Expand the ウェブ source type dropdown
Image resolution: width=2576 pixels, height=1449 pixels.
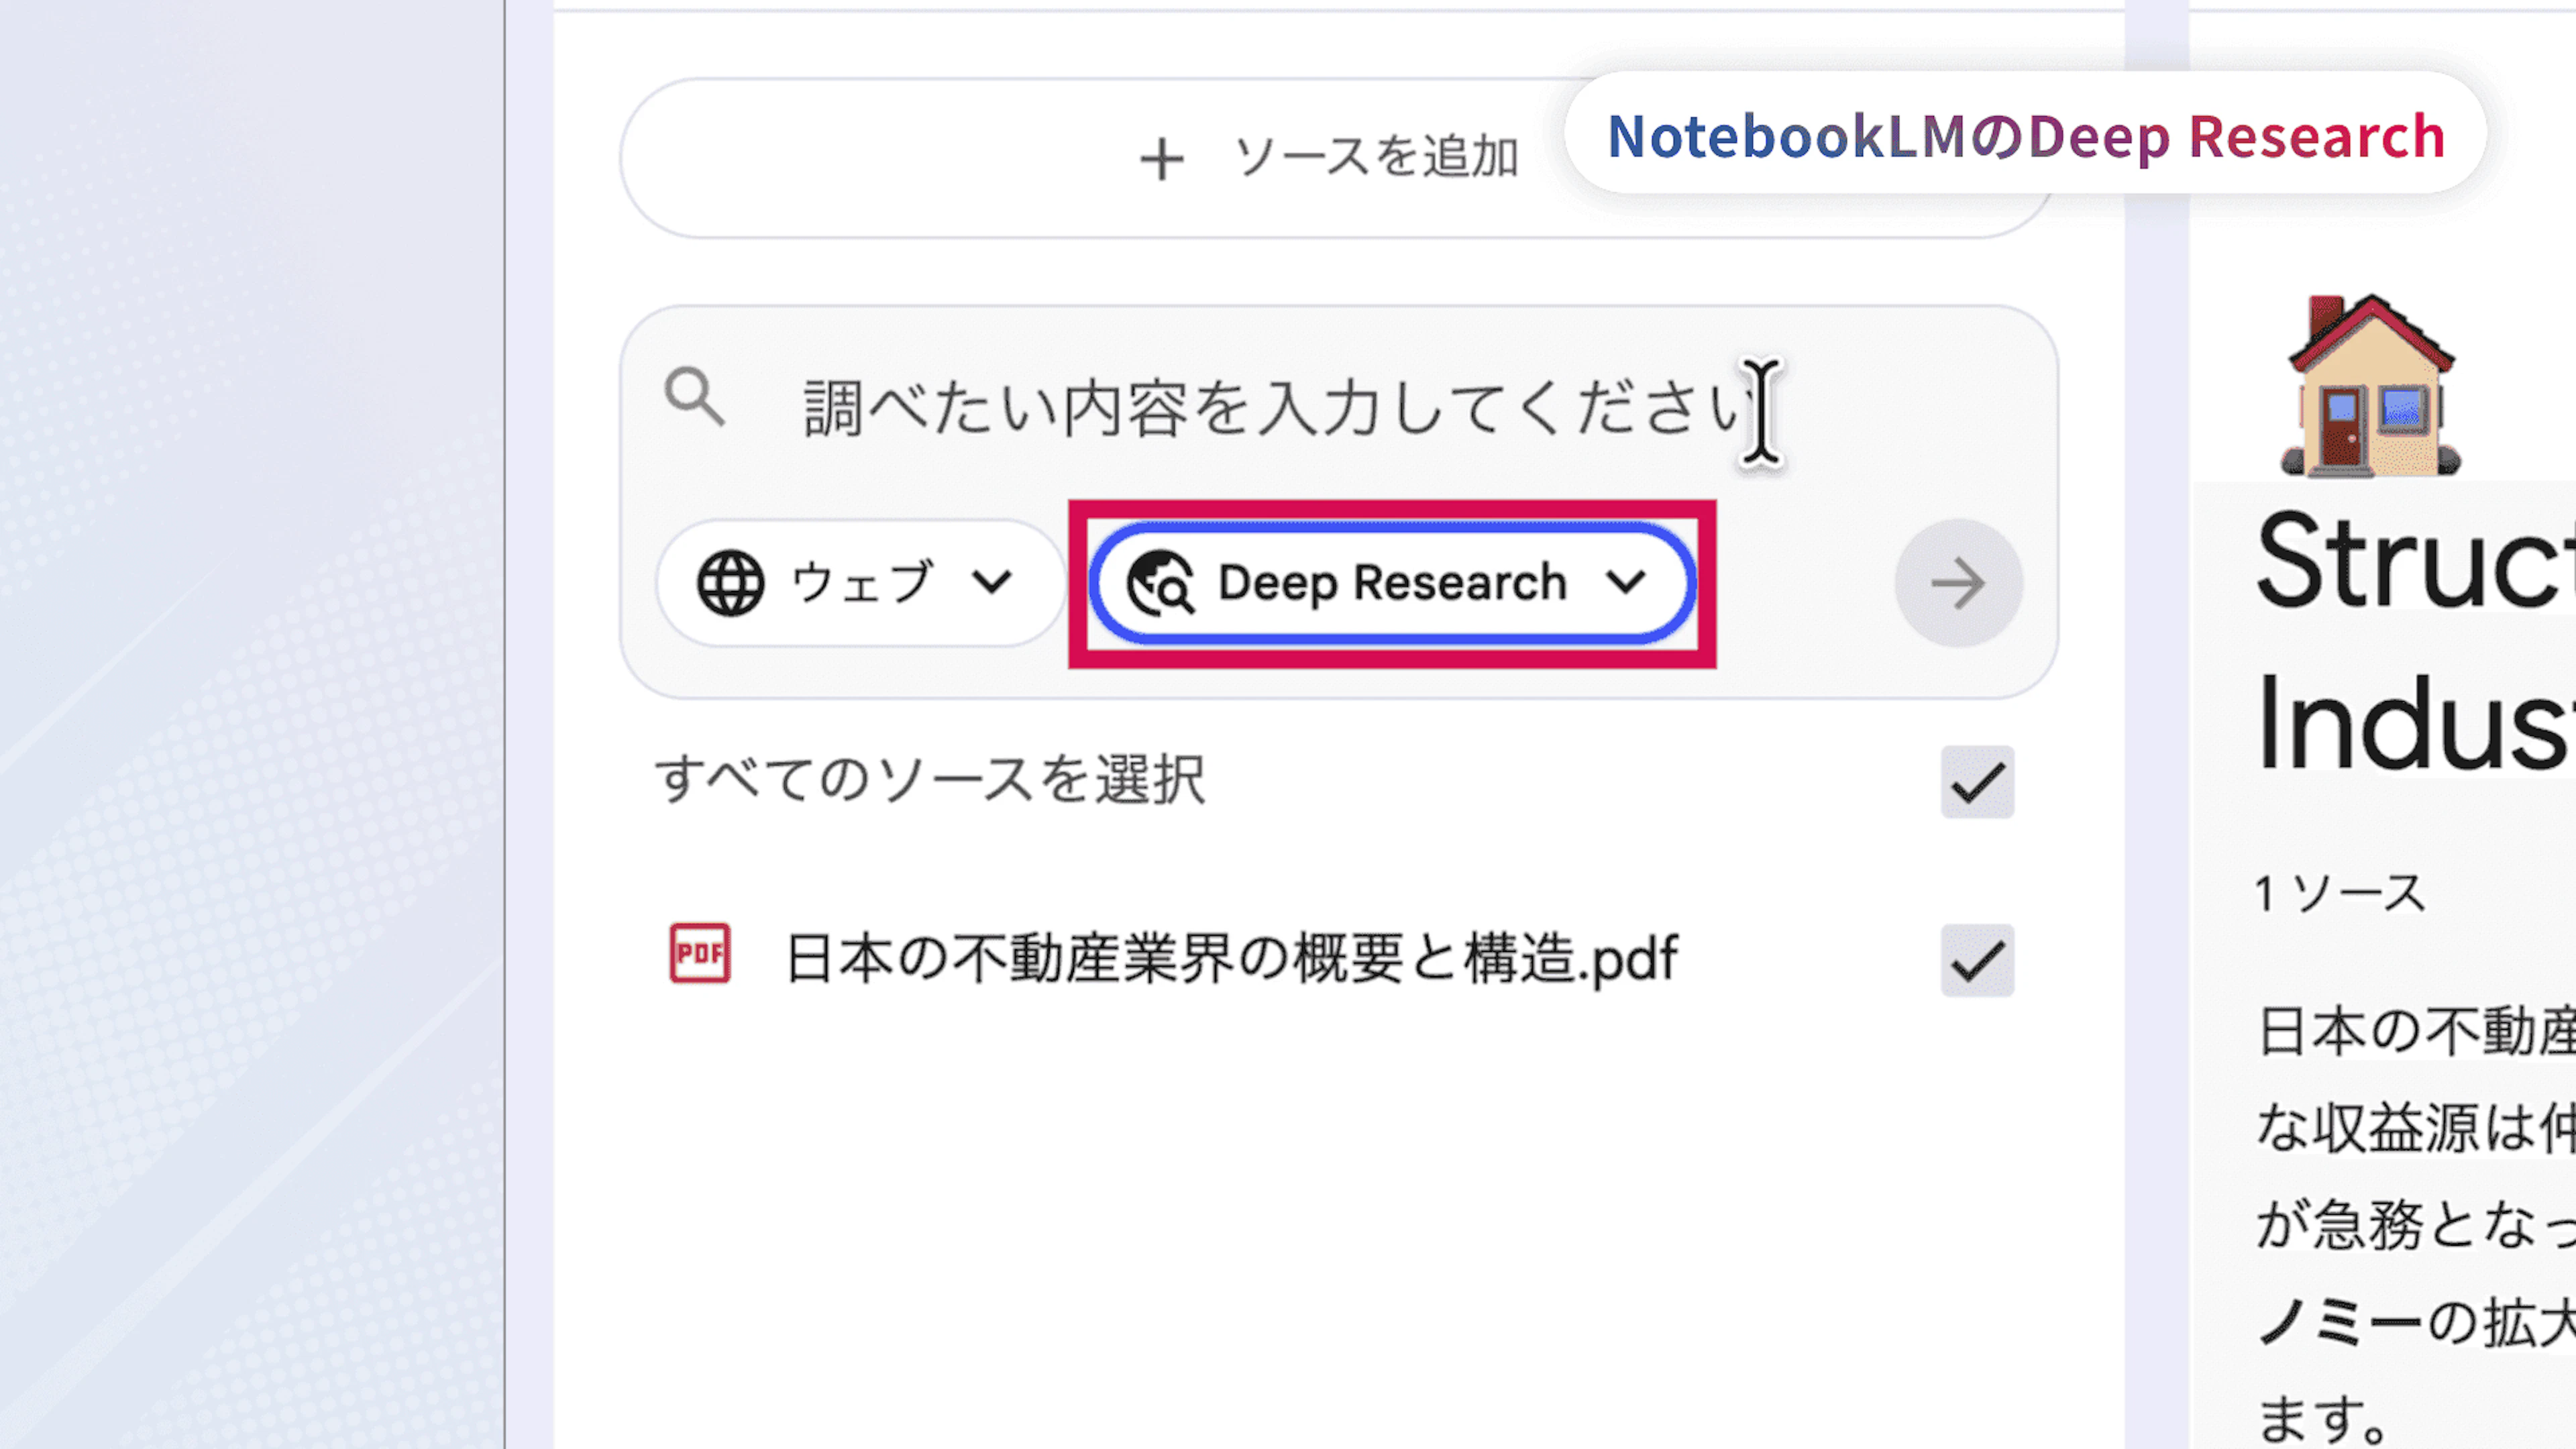[858, 583]
